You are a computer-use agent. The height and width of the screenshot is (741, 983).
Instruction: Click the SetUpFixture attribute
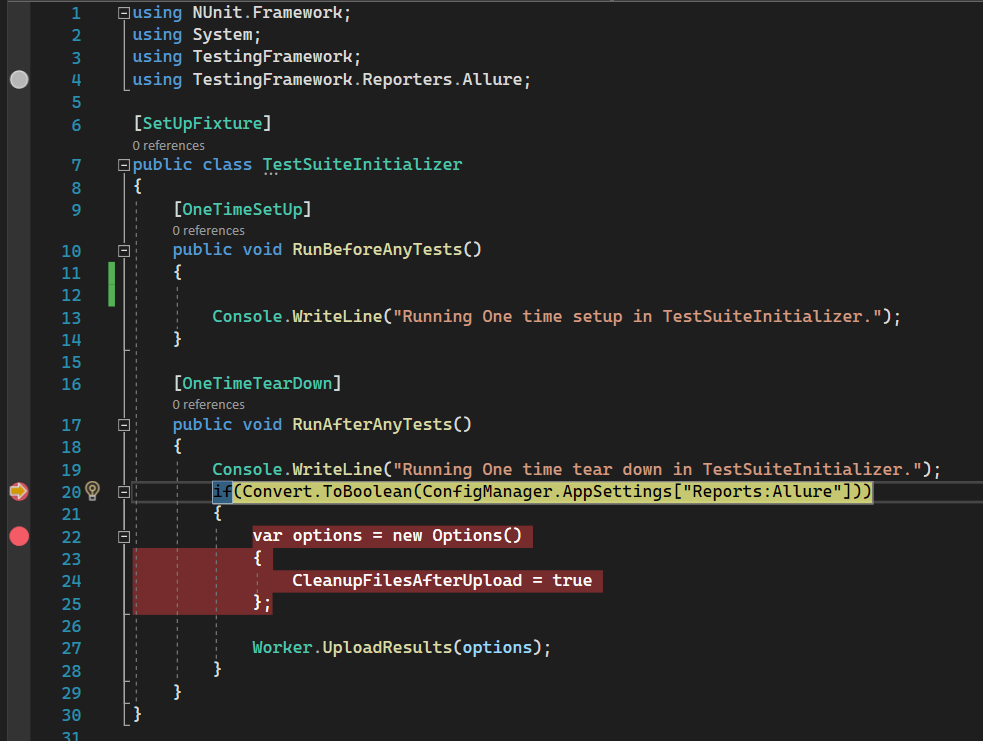(x=202, y=124)
